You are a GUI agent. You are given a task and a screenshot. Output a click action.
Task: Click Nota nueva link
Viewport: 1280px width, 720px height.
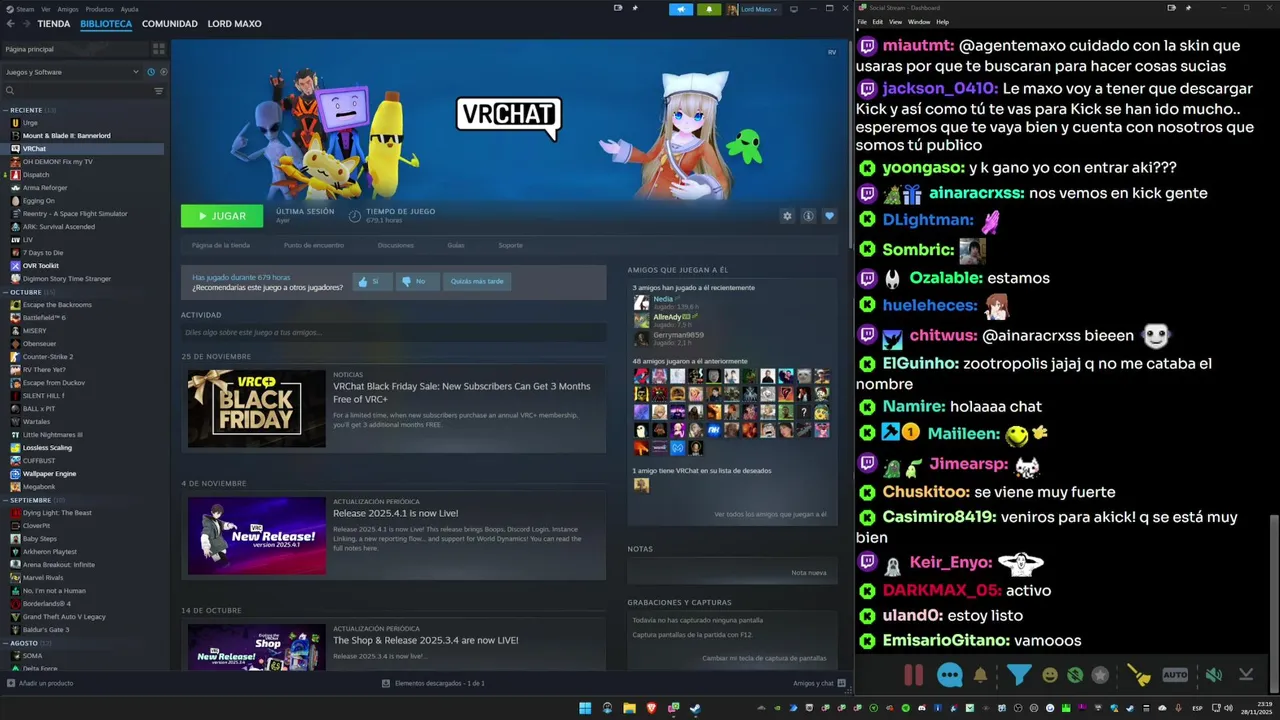point(809,573)
